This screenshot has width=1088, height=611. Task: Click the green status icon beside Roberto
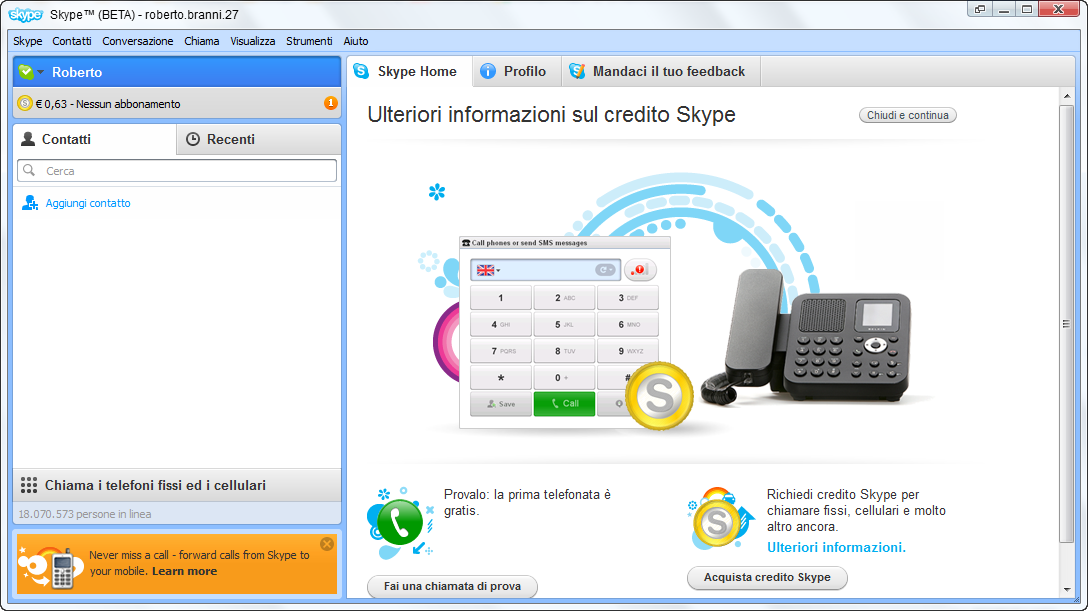click(x=26, y=72)
